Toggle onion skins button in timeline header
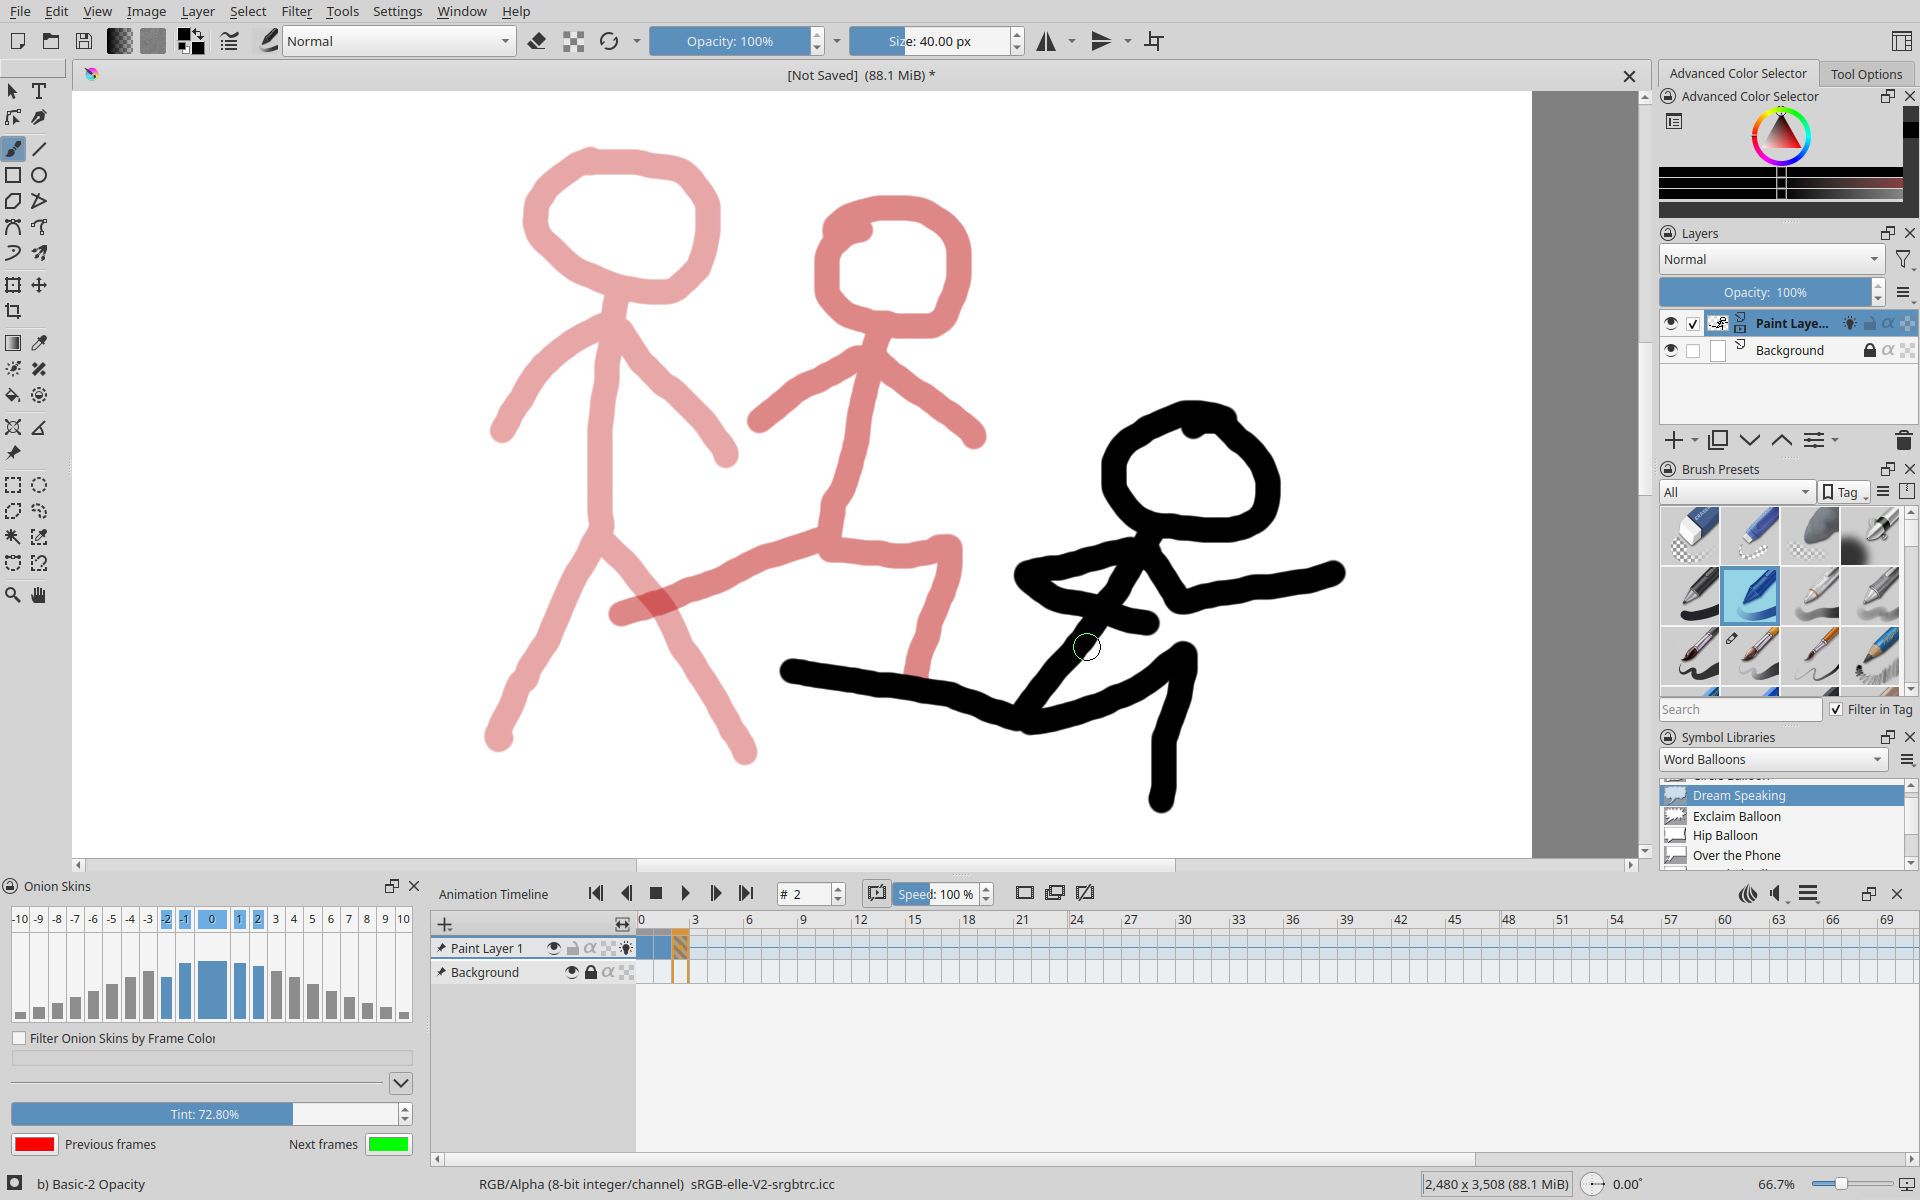Image resolution: width=1920 pixels, height=1200 pixels. tap(1748, 893)
